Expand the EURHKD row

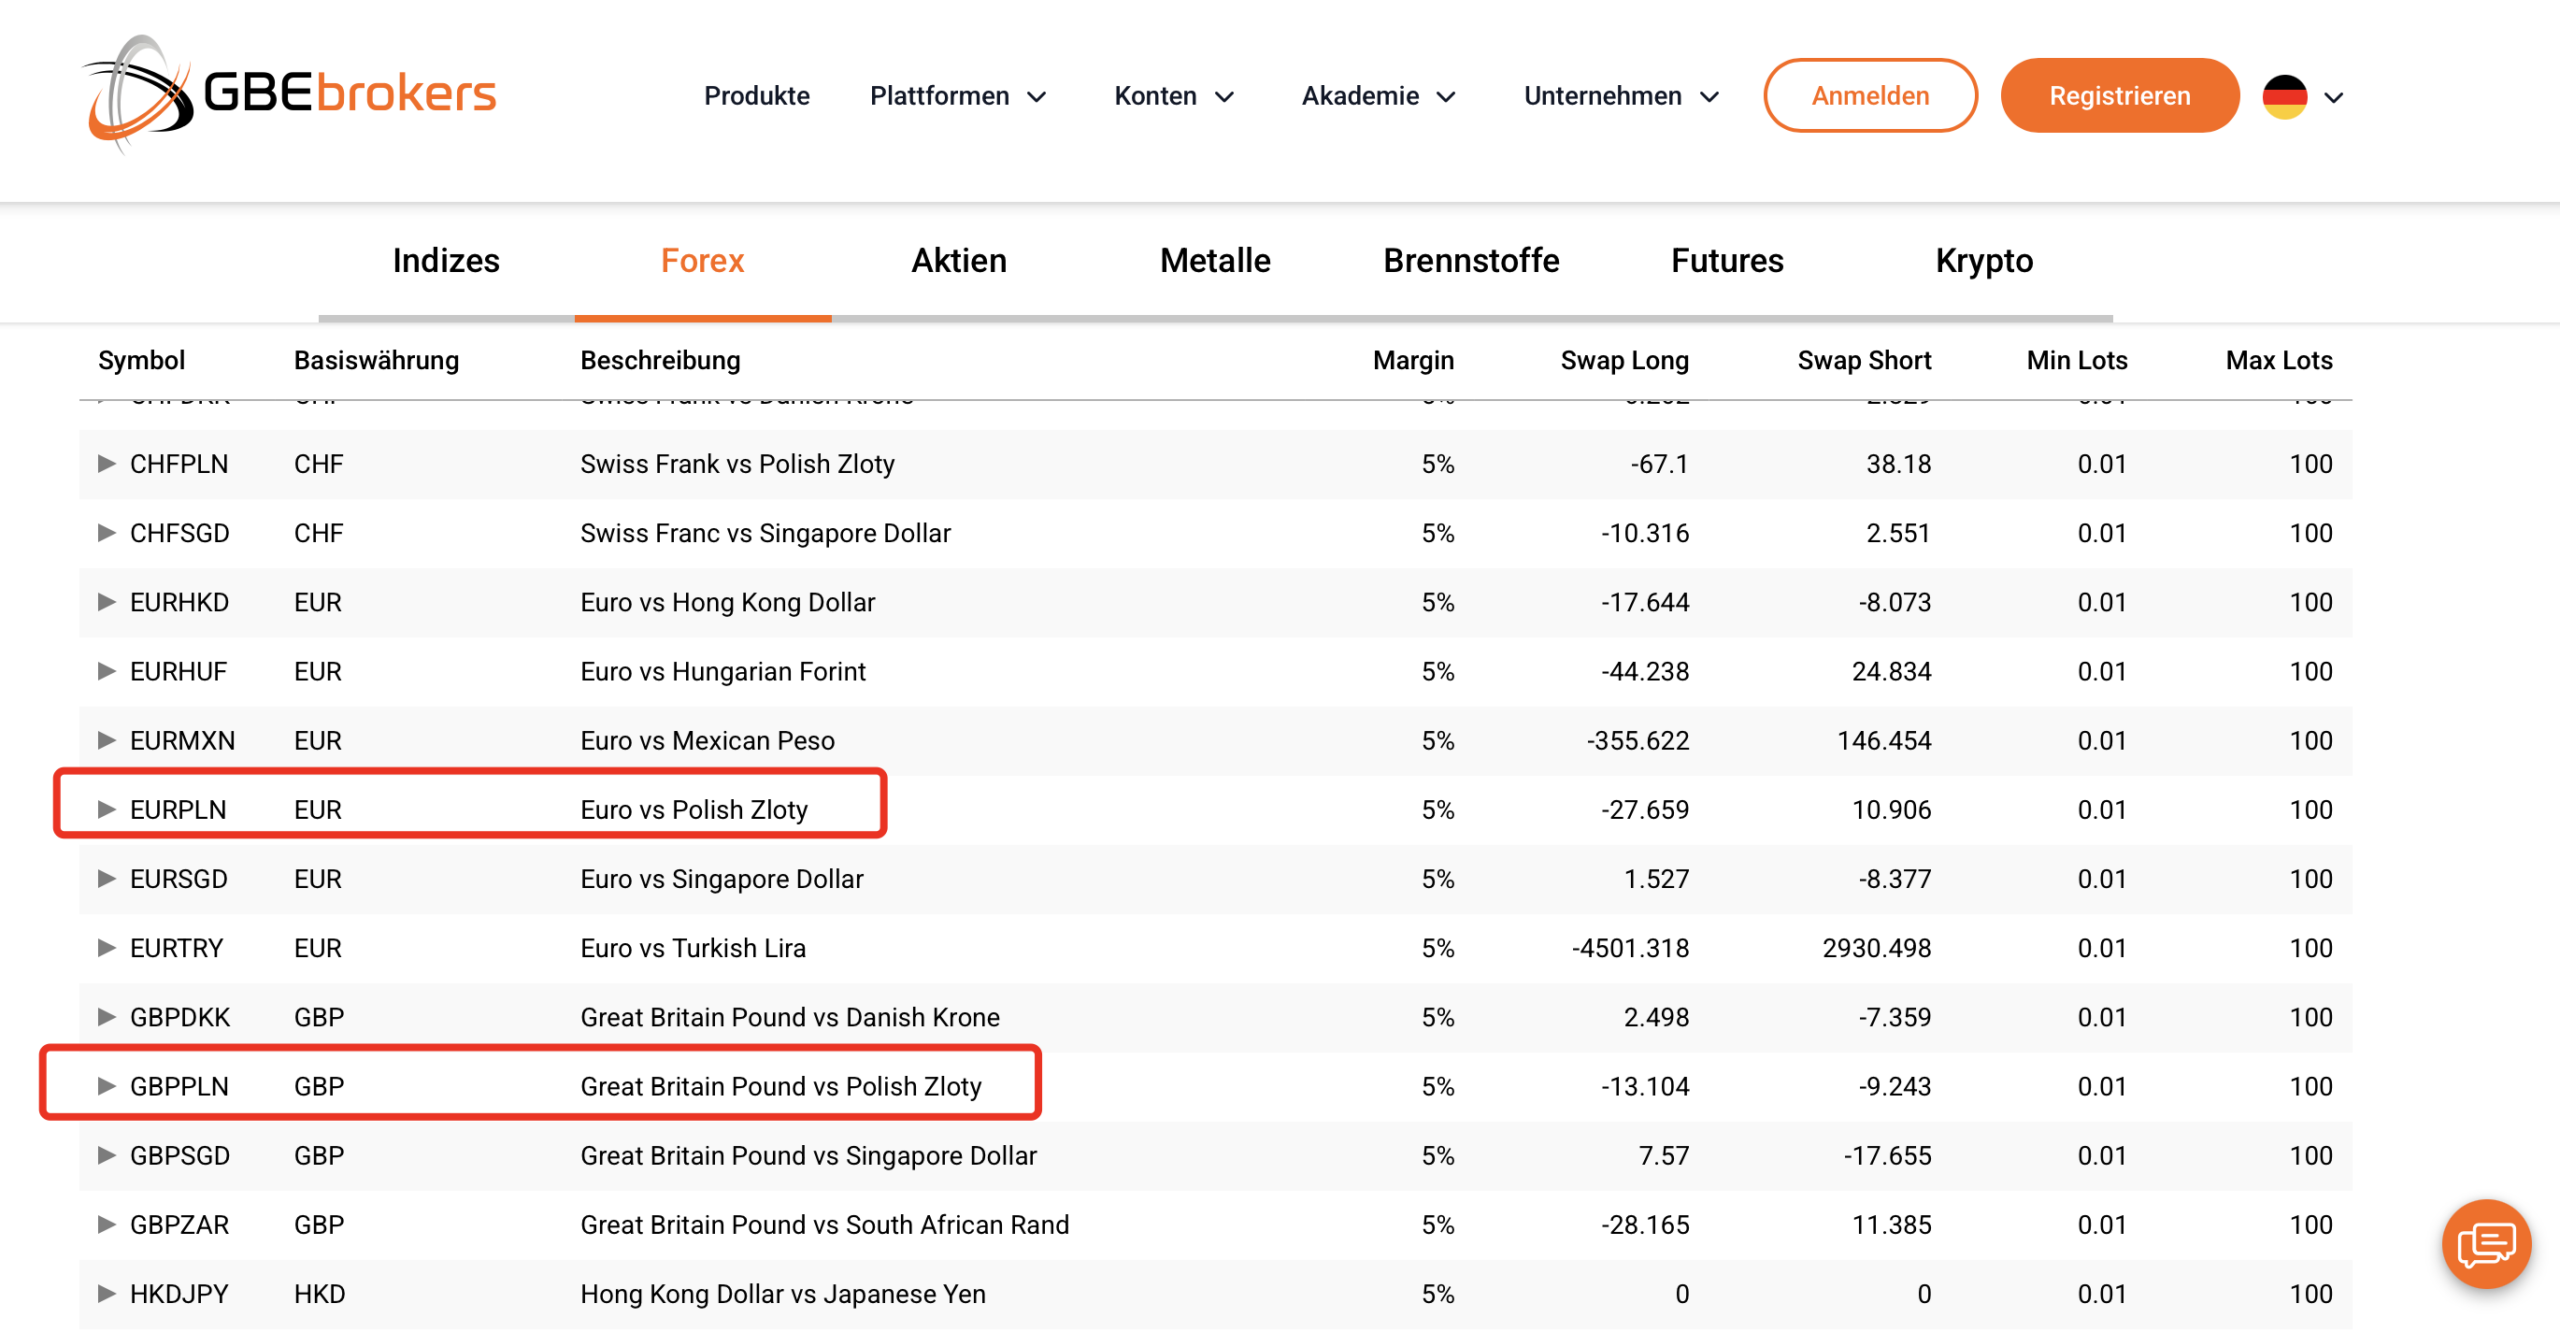[x=106, y=602]
